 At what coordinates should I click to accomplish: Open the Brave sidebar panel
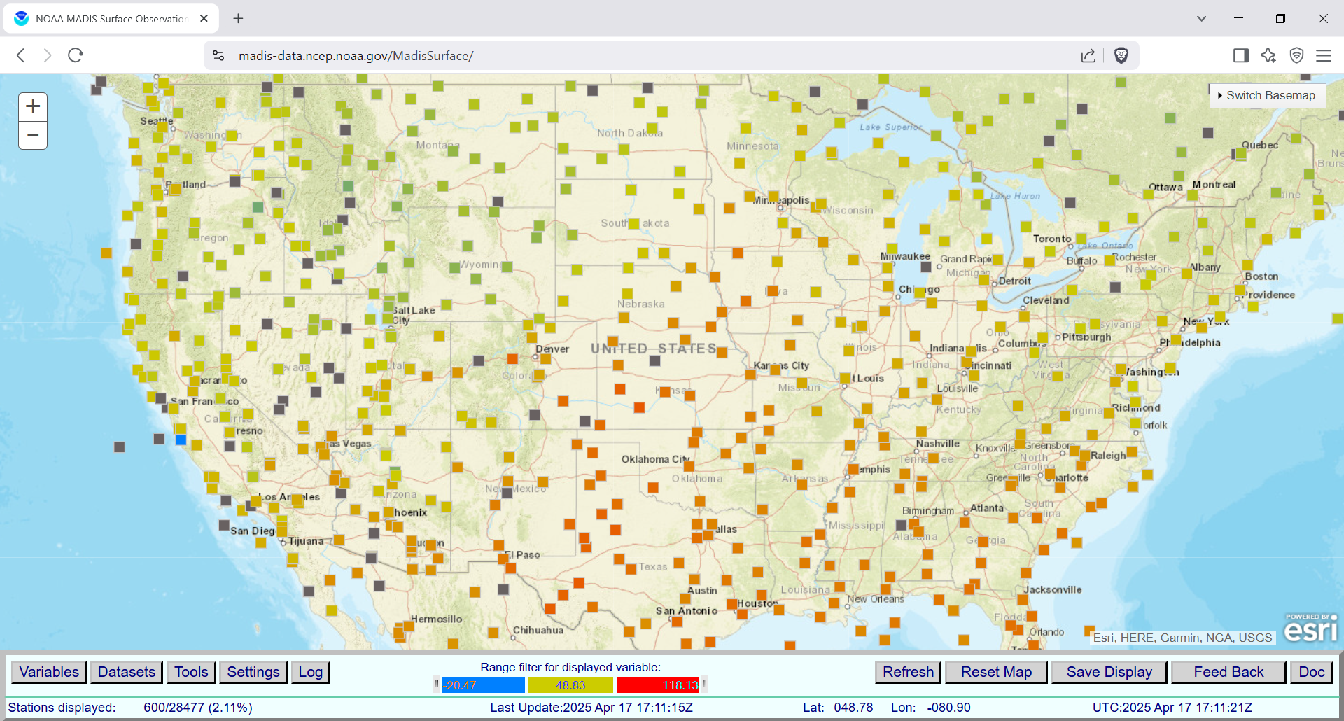(1240, 56)
